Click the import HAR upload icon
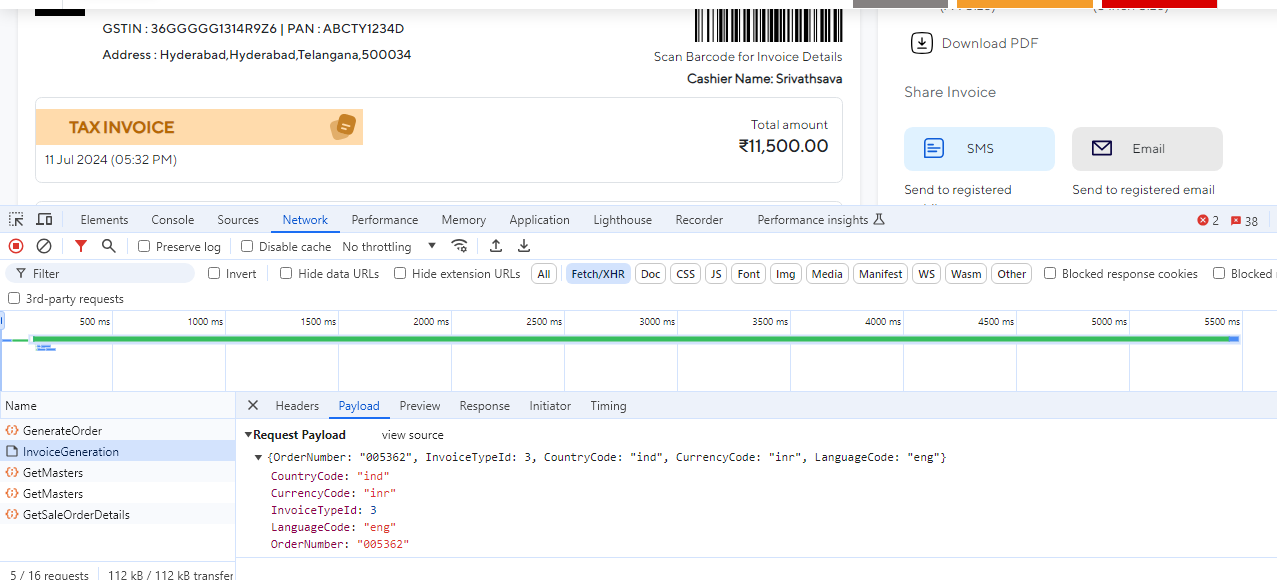Screen dimensions: 1277x580 [x=496, y=246]
